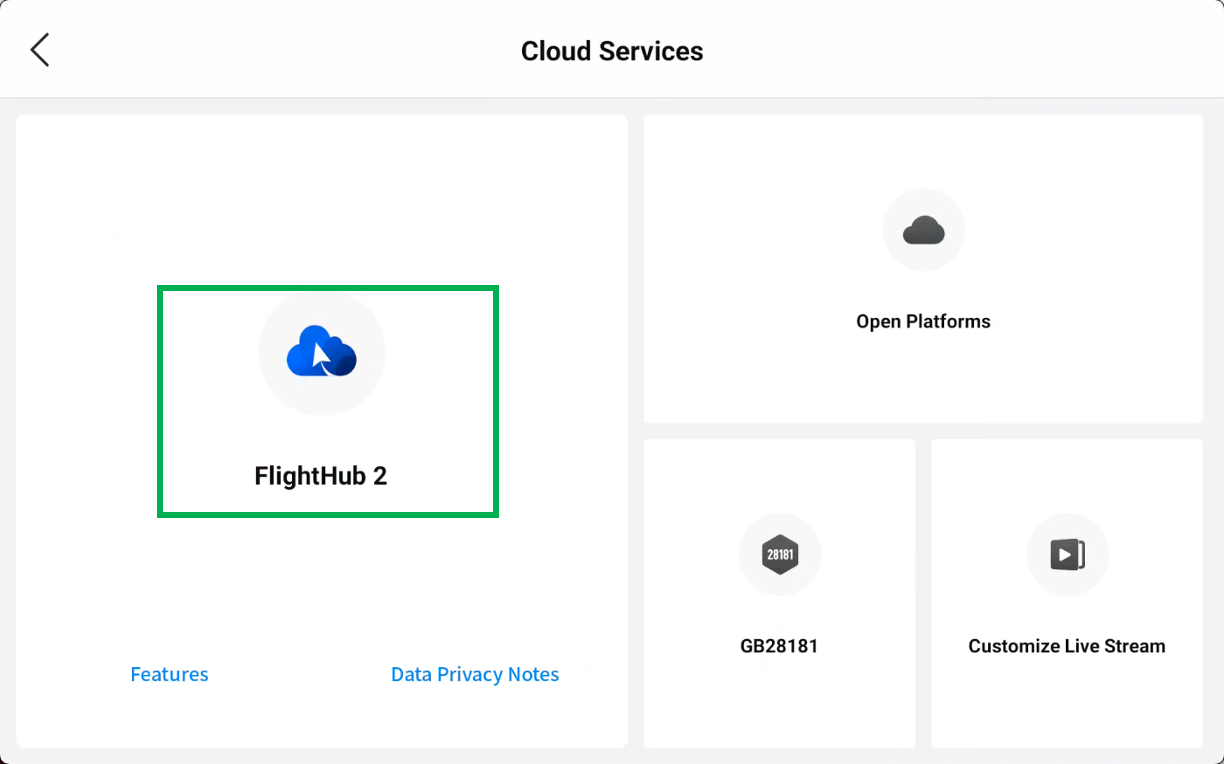The width and height of the screenshot is (1224, 764).
Task: Click the GB28181 label text
Action: coord(779,646)
